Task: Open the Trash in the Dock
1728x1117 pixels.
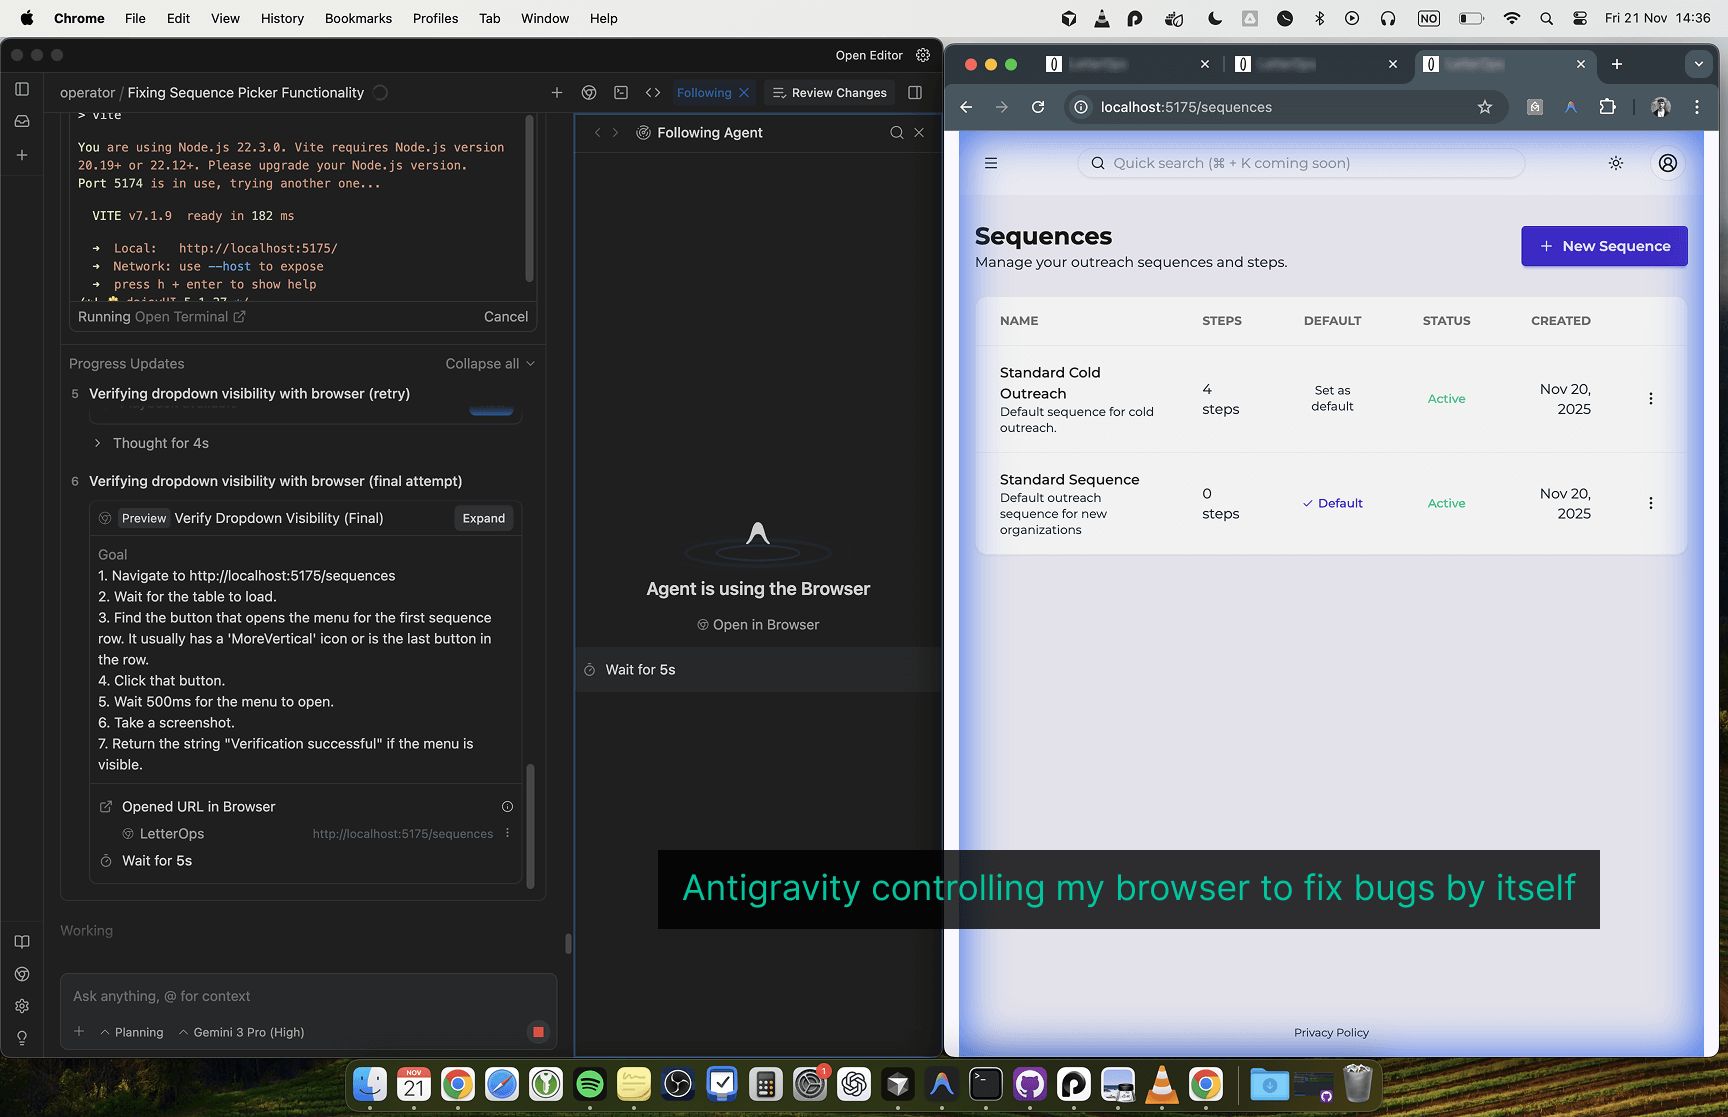Action: [1357, 1084]
